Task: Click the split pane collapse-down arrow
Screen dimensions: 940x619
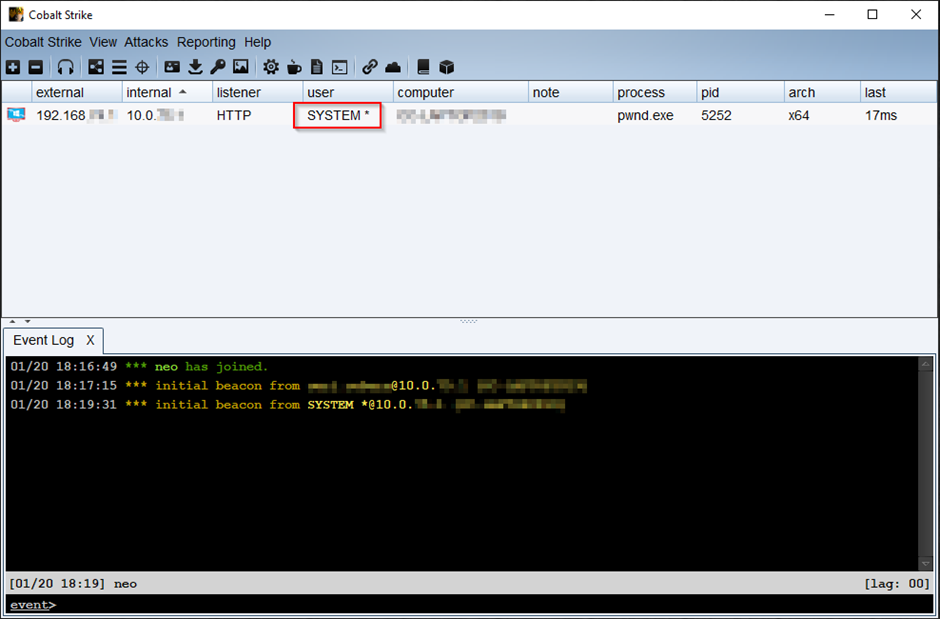Action: point(28,322)
